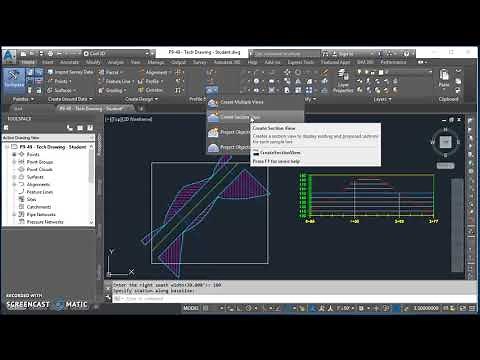Image resolution: width=480 pixels, height=360 pixels.
Task: Expand the Alignments tree node
Action: coord(14,184)
